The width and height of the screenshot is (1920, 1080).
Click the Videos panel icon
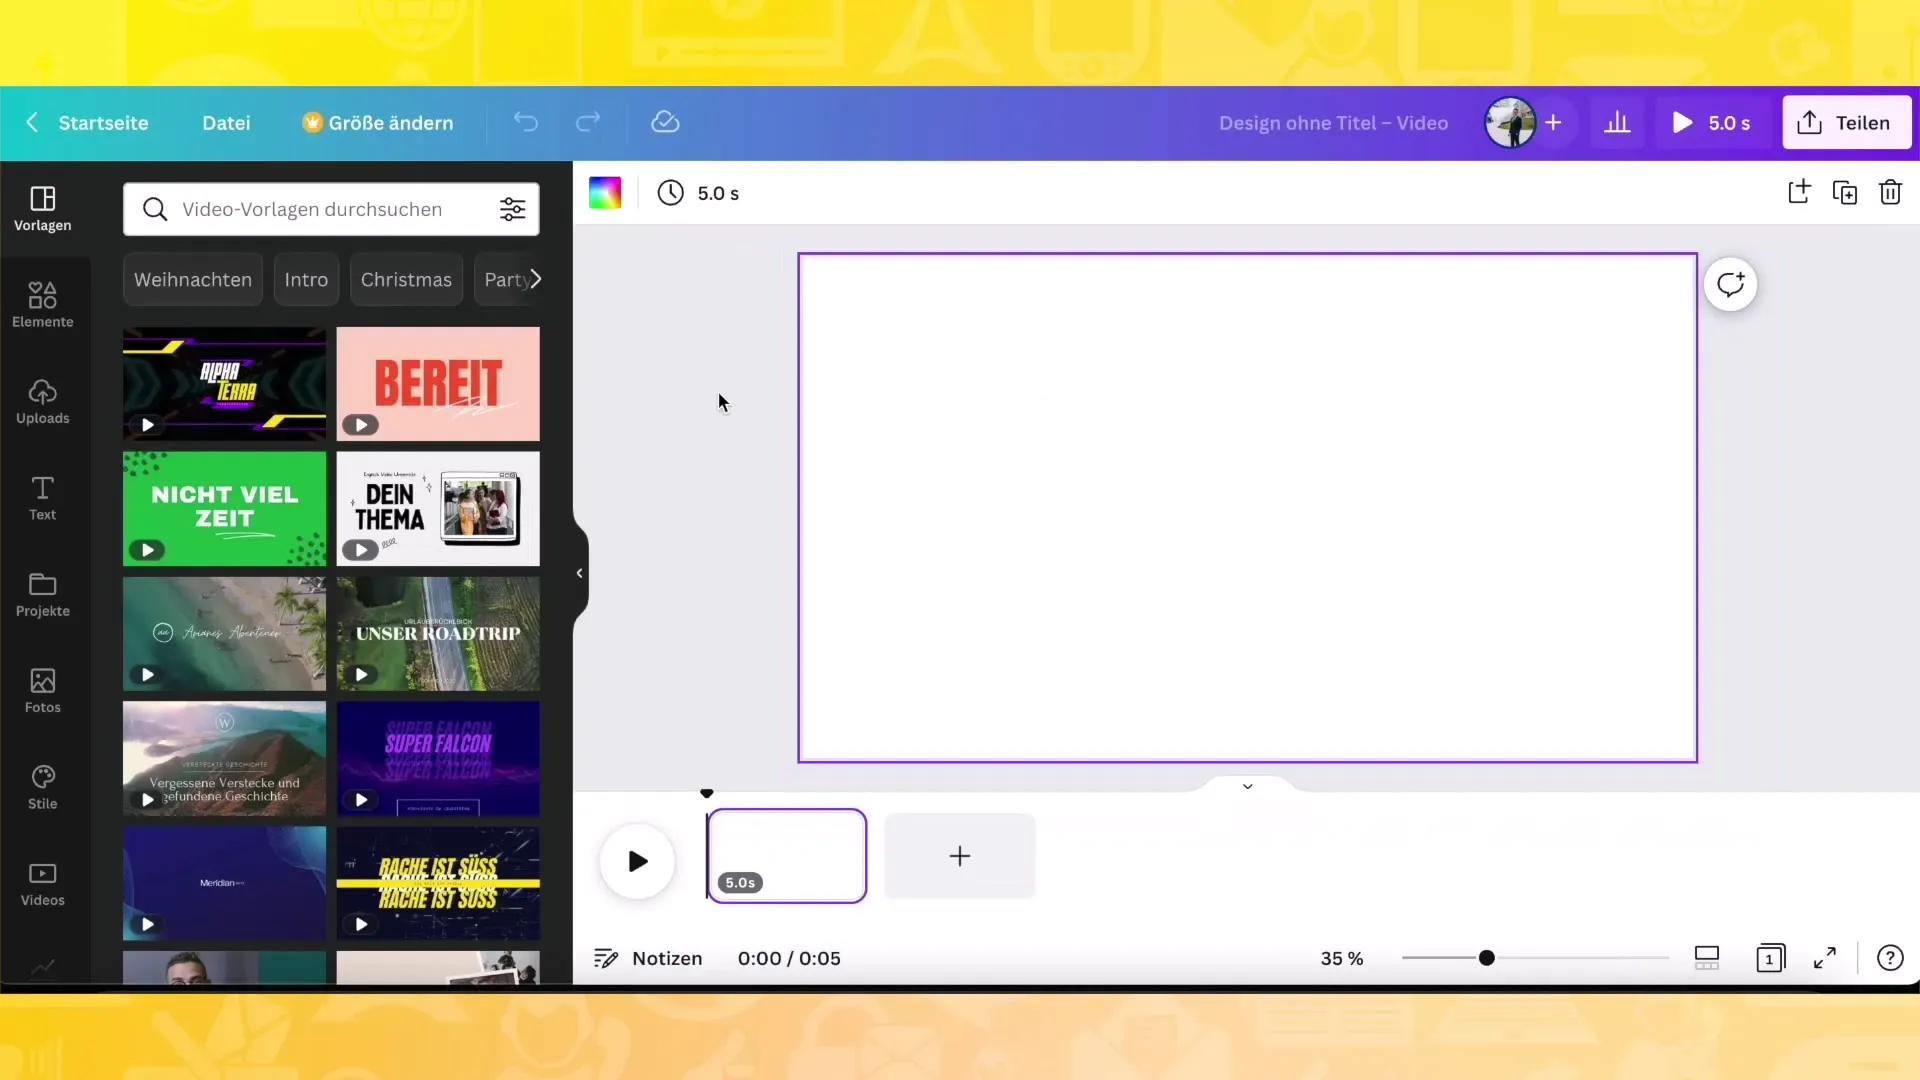[42, 882]
